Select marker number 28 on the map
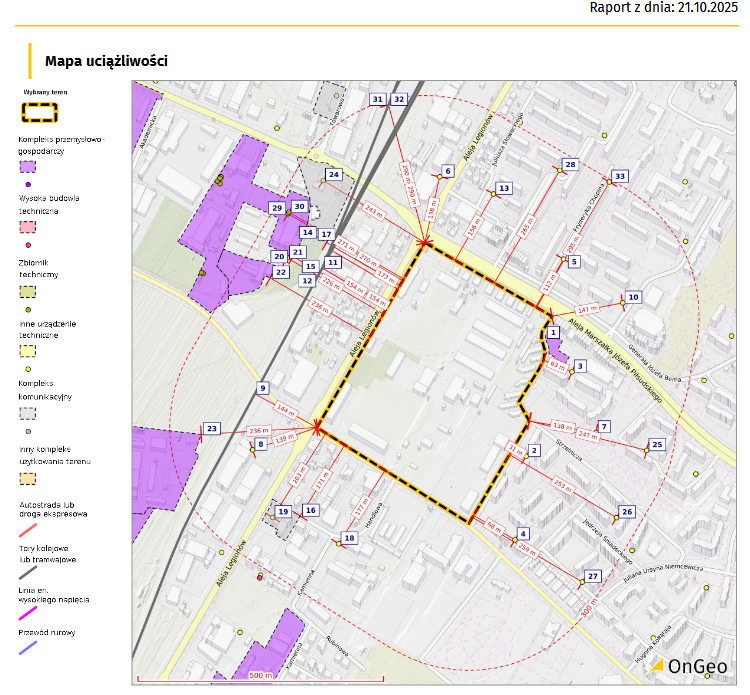This screenshot has width=750, height=695. (x=570, y=164)
